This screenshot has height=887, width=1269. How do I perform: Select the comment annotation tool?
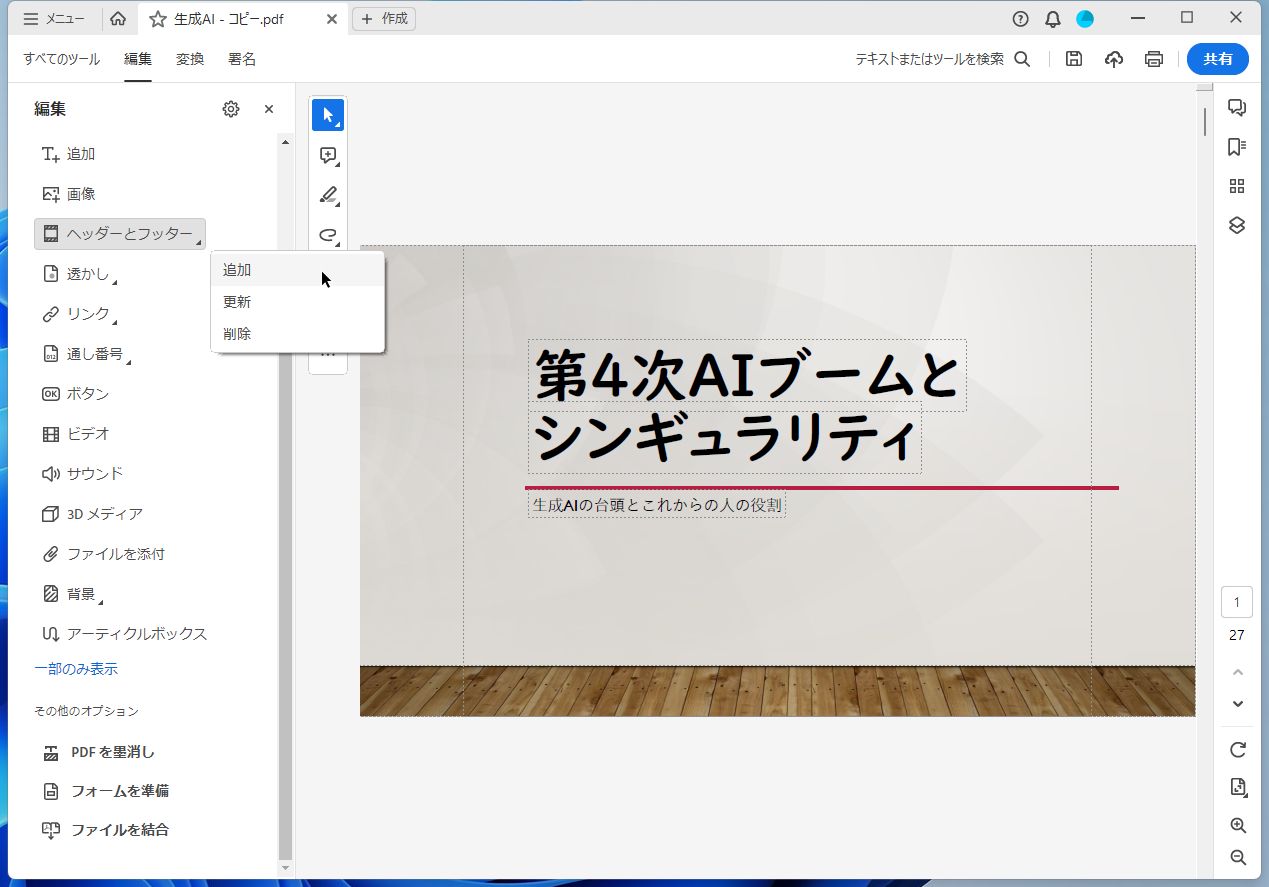pos(328,154)
